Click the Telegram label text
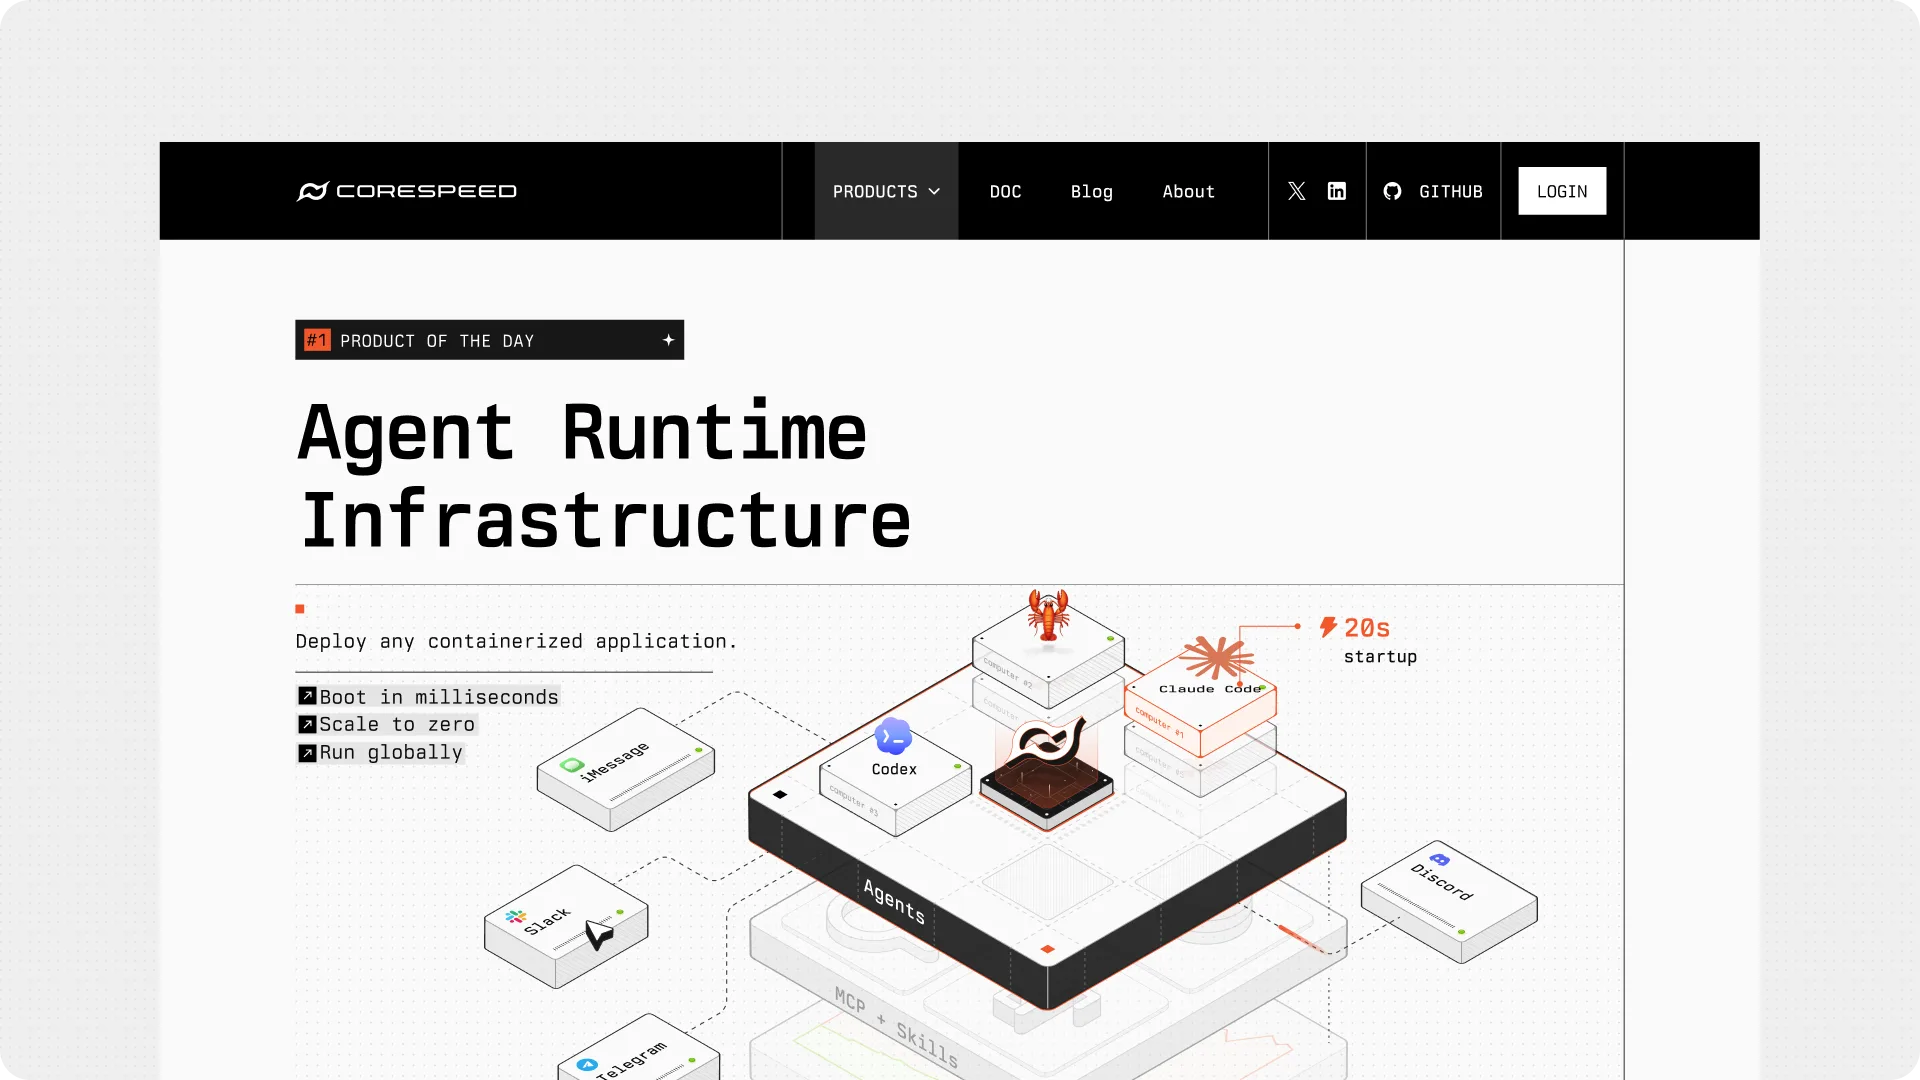 [632, 1060]
